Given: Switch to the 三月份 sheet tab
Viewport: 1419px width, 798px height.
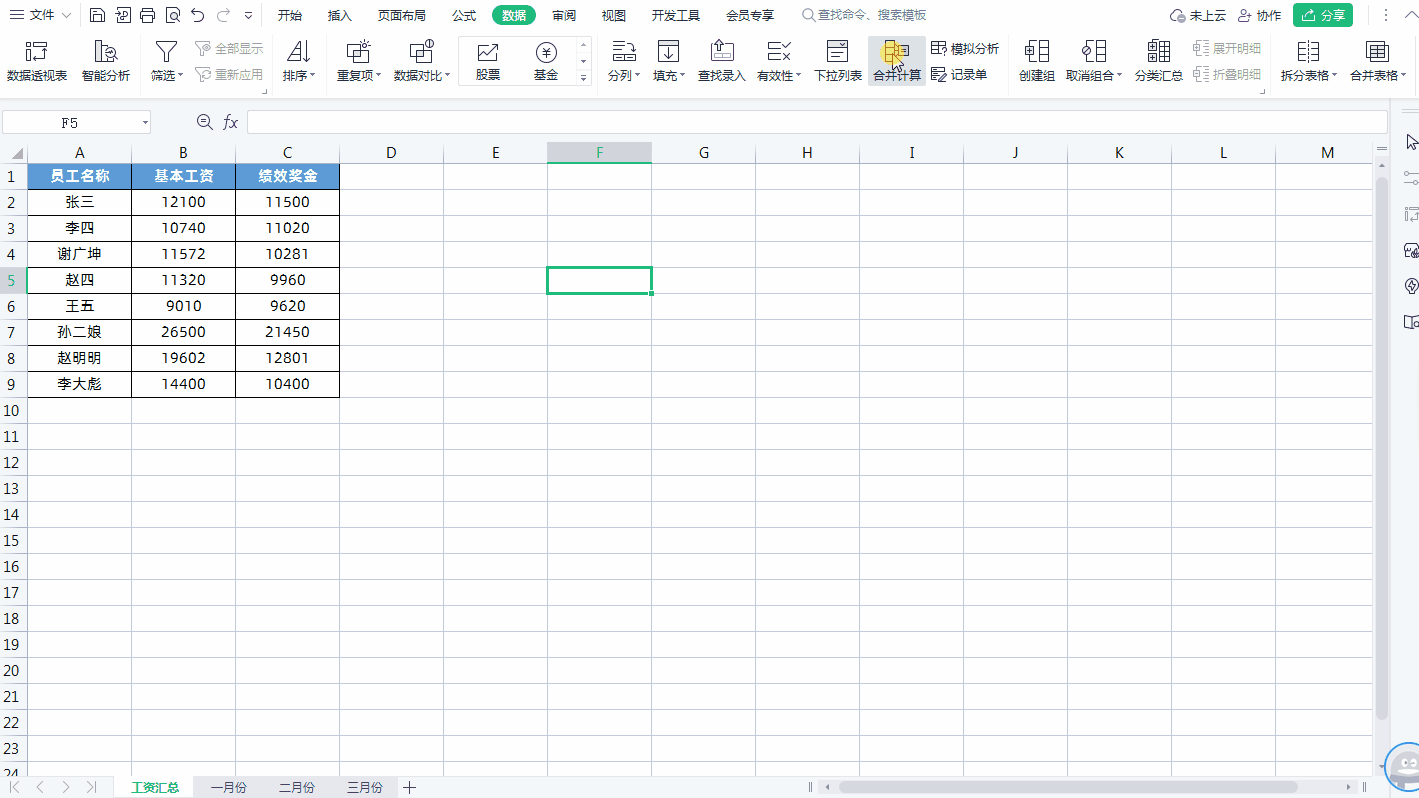Looking at the screenshot, I should 364,788.
